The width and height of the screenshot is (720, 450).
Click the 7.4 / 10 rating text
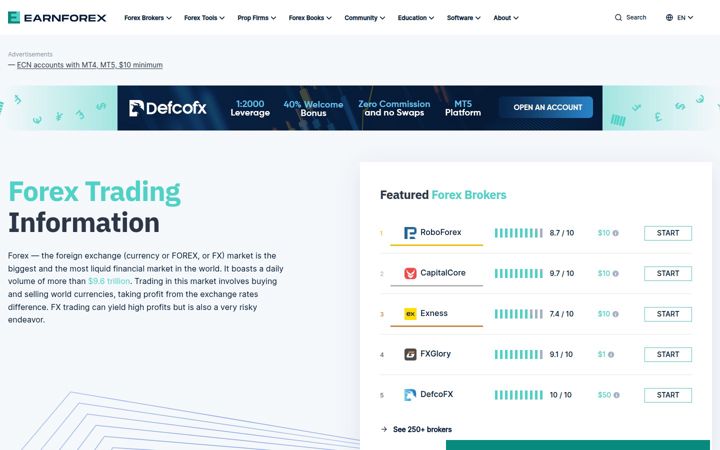(x=562, y=314)
